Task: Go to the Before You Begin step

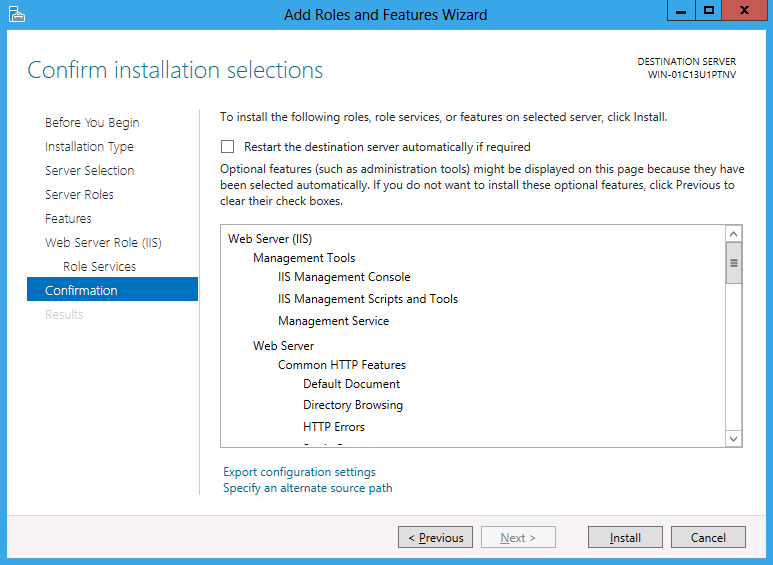Action: [92, 122]
